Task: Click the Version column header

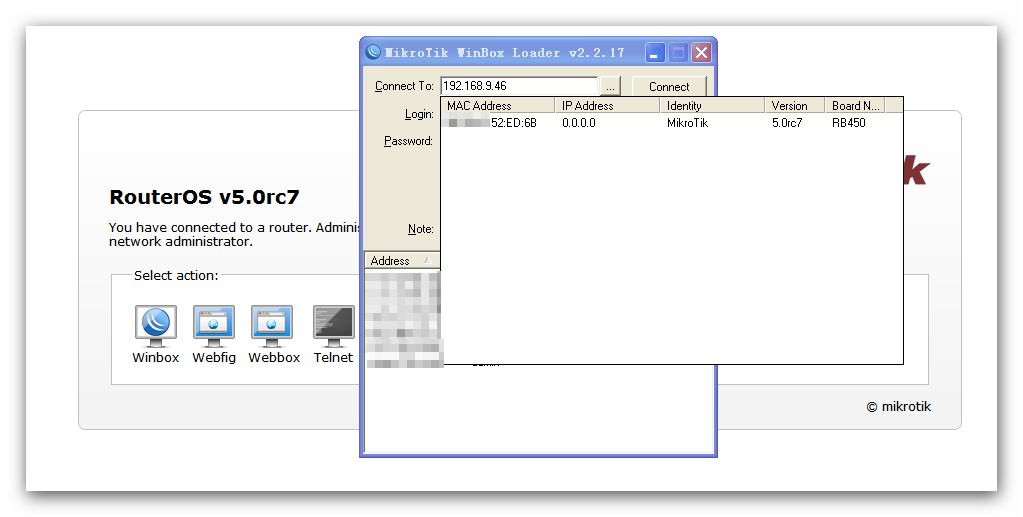Action: pyautogui.click(x=795, y=106)
